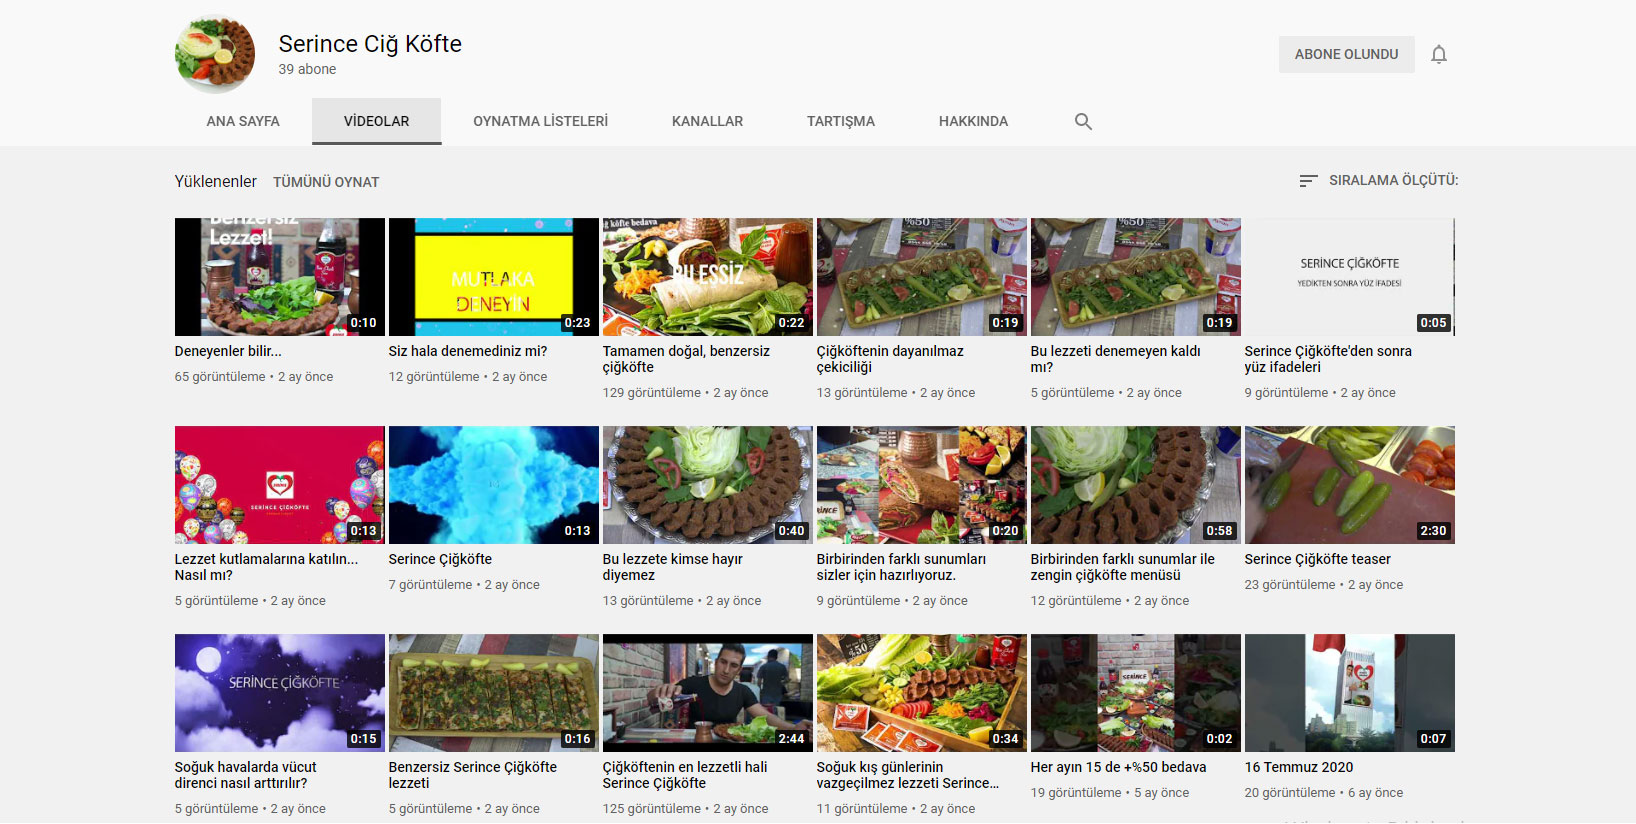Click the Yüklenenler section heading
This screenshot has width=1636, height=824.
(x=216, y=181)
